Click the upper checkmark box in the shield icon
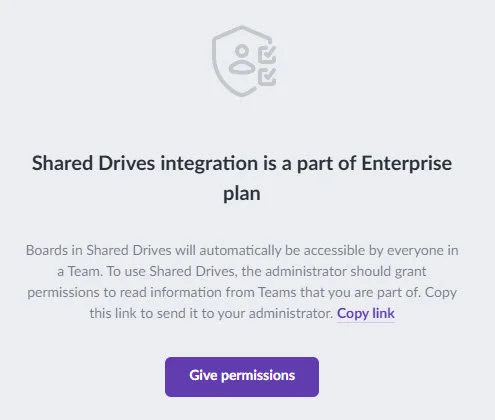Image resolution: width=495 pixels, height=420 pixels. 267,54
